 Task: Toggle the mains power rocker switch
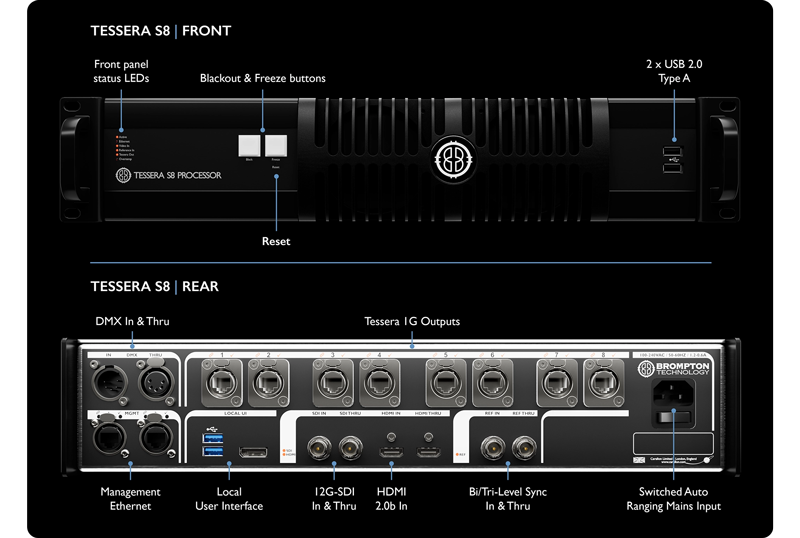coord(673,417)
